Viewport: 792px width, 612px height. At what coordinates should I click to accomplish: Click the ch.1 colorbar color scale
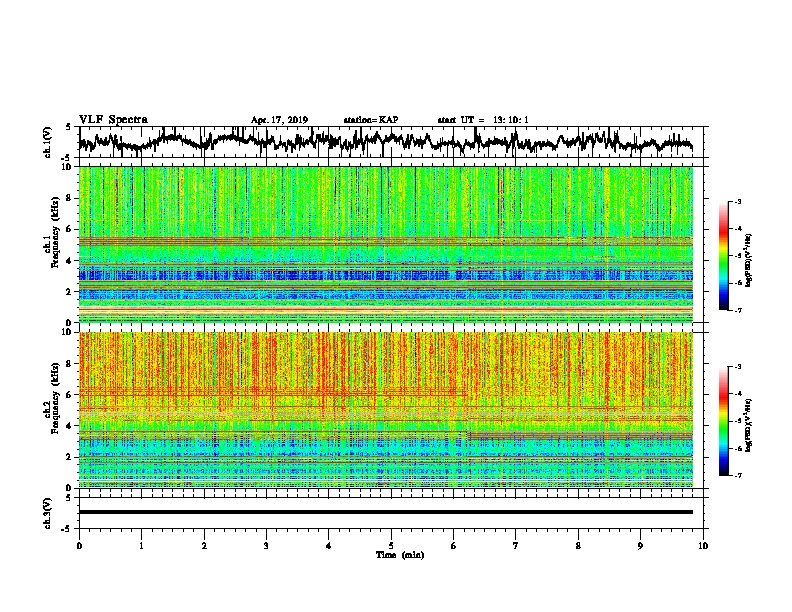723,256
